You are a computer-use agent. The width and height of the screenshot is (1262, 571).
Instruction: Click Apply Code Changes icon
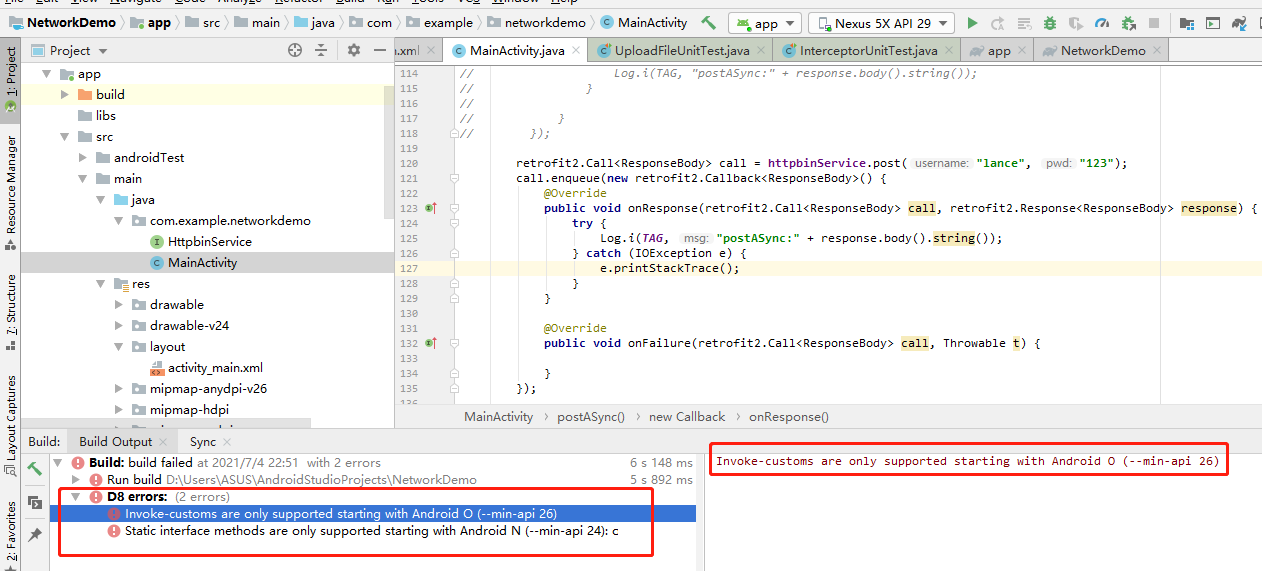coord(1023,22)
